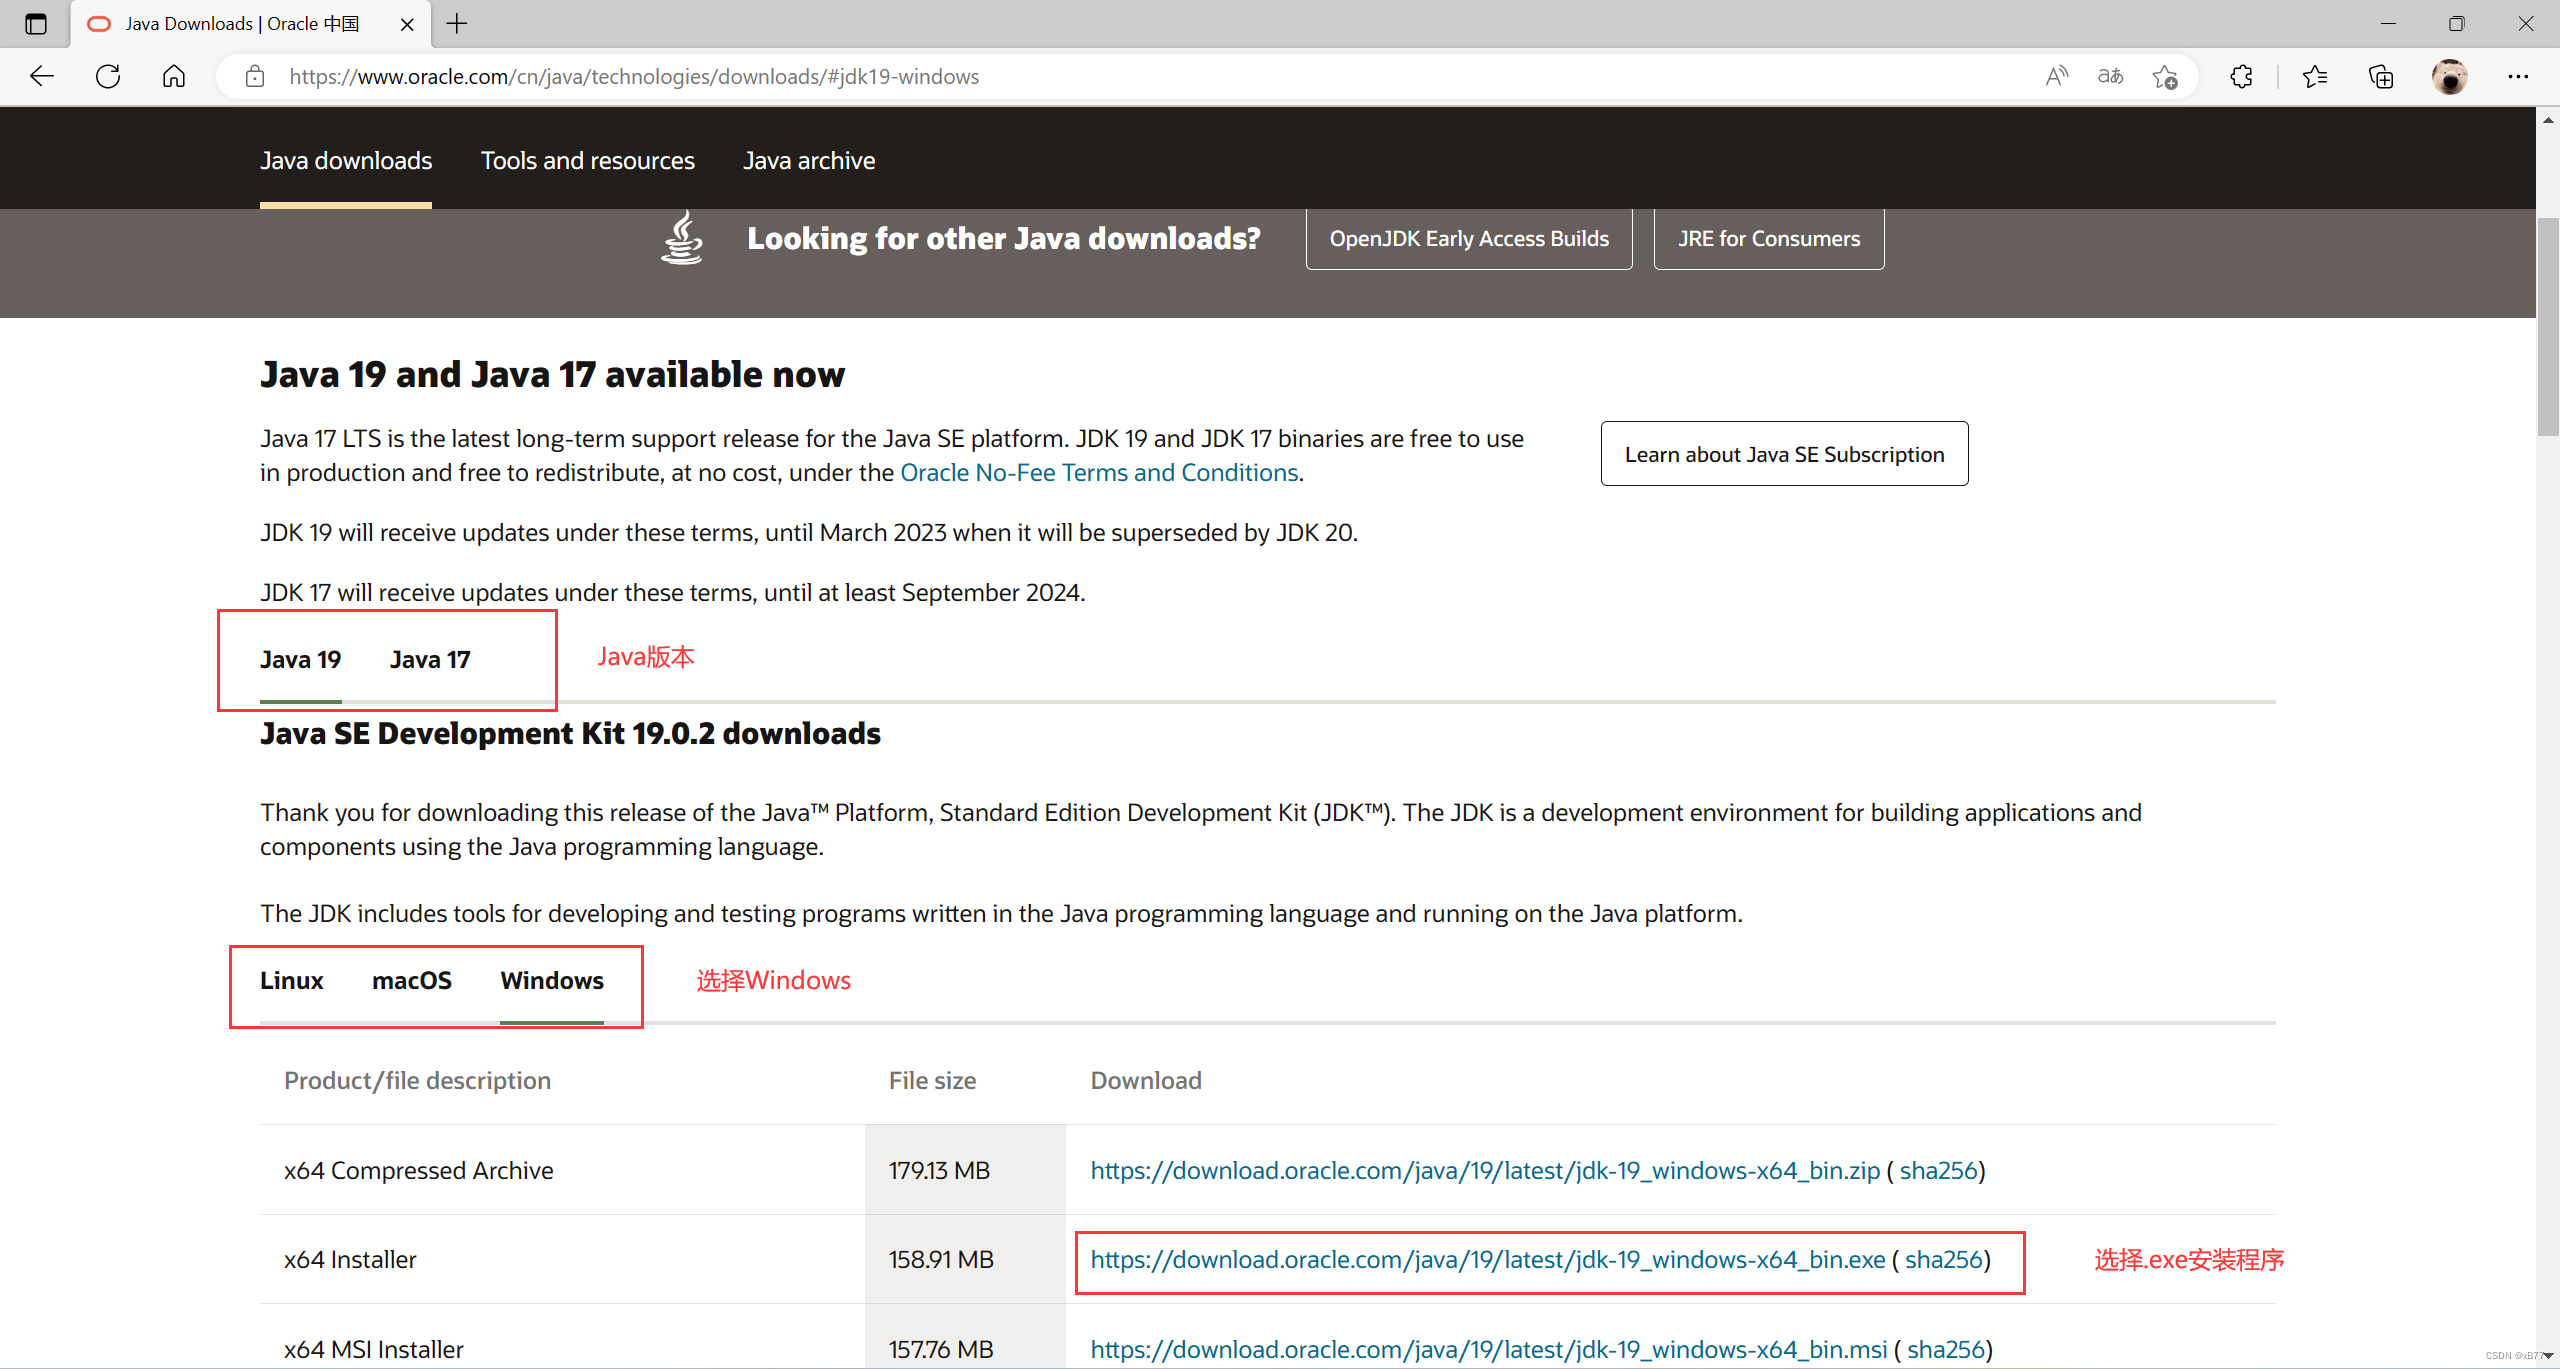Open a new browser tab
Screen dimensions: 2560x1369
click(457, 23)
